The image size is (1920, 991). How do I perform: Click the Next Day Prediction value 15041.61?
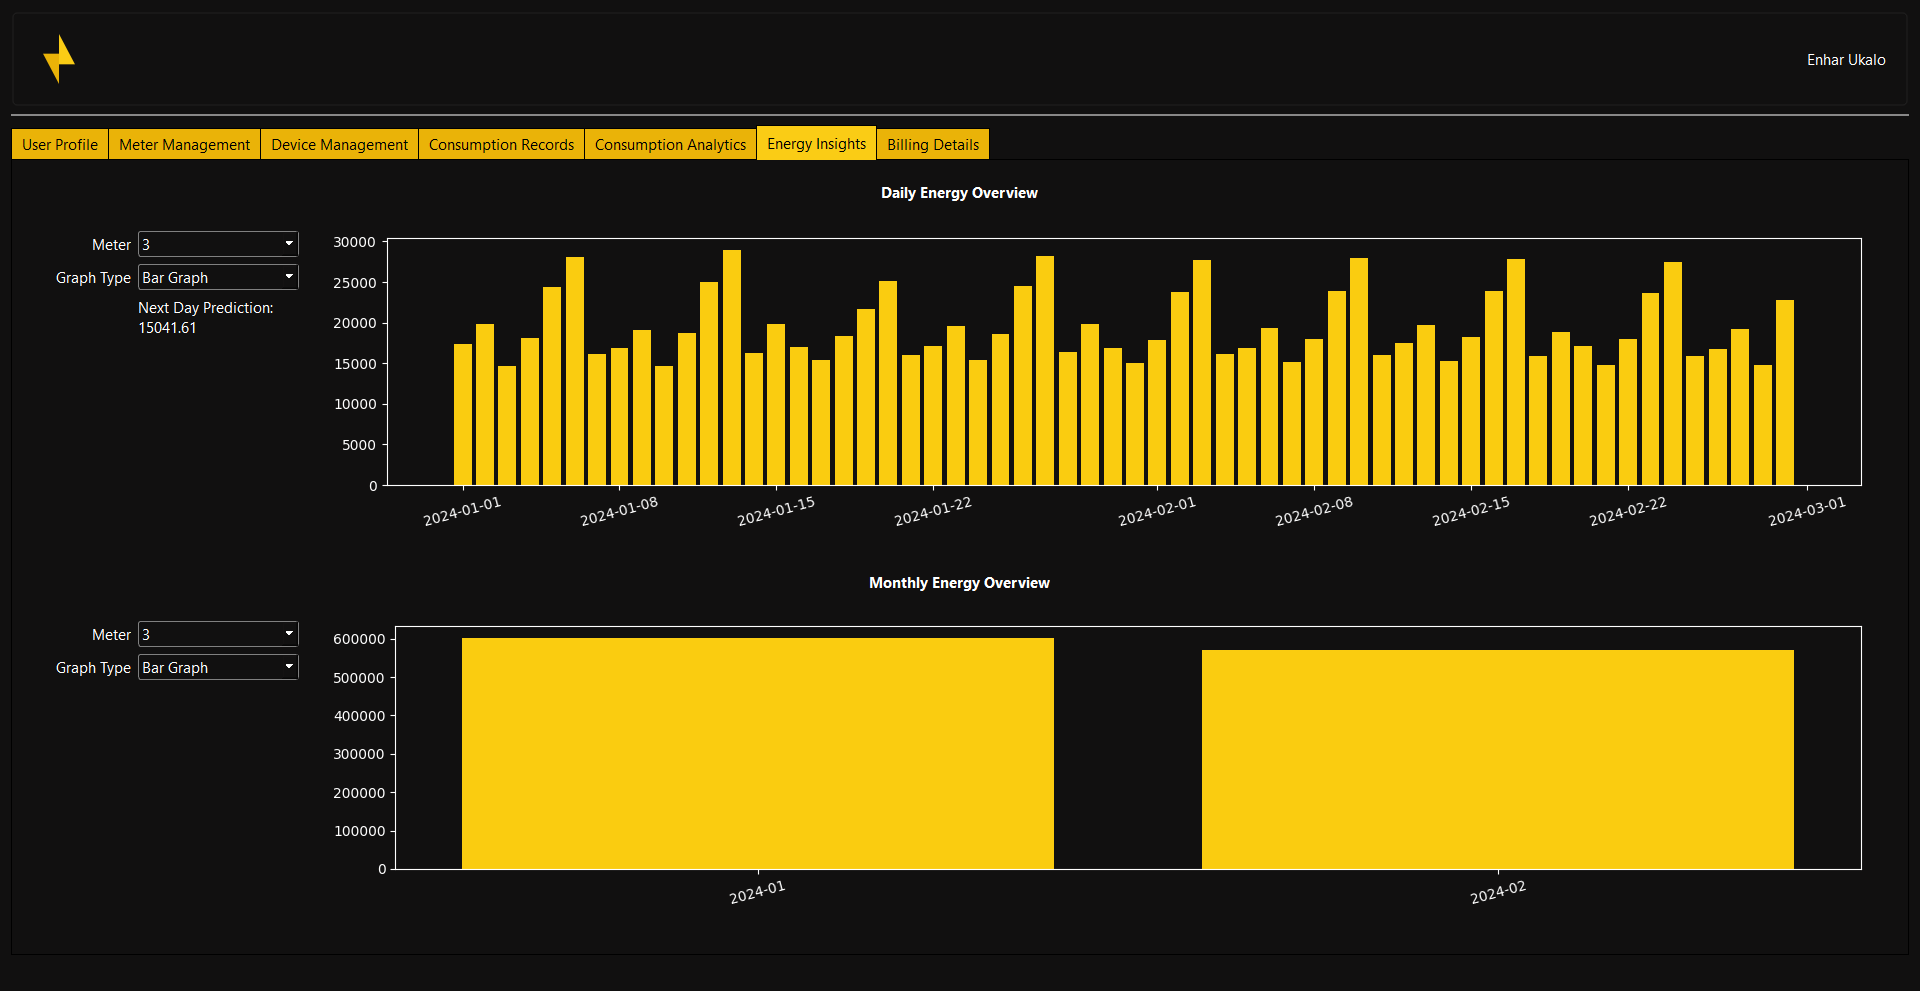point(167,328)
